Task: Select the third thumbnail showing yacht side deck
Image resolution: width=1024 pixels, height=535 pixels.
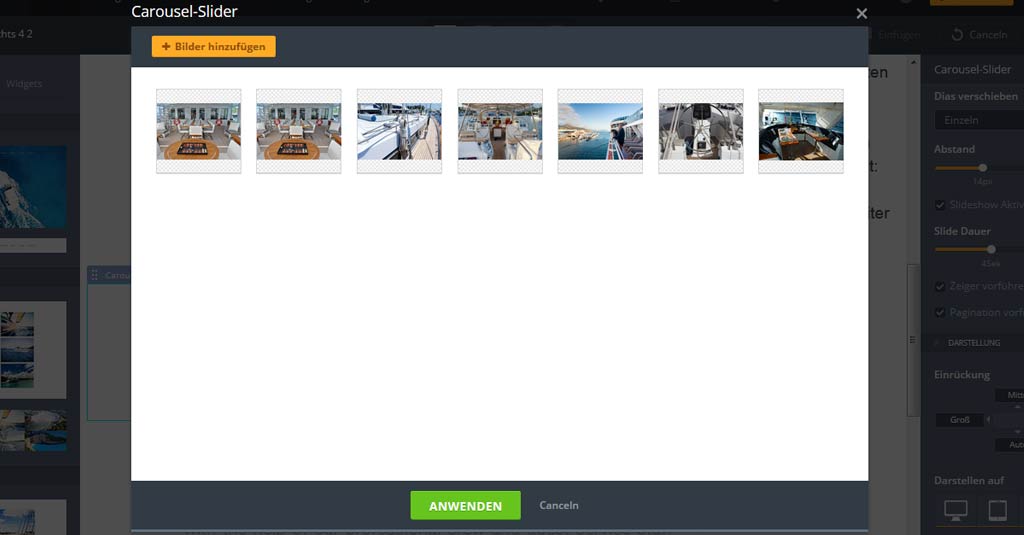Action: pos(399,132)
